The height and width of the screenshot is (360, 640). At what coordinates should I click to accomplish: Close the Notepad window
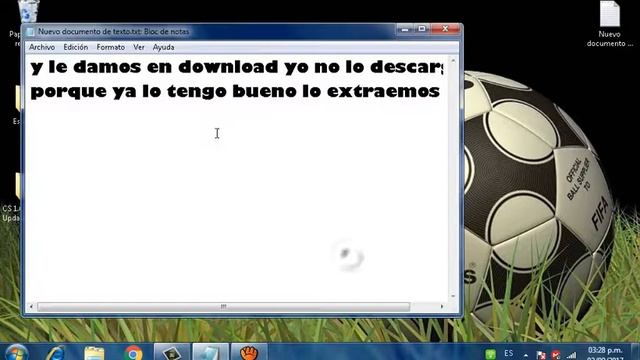(445, 29)
